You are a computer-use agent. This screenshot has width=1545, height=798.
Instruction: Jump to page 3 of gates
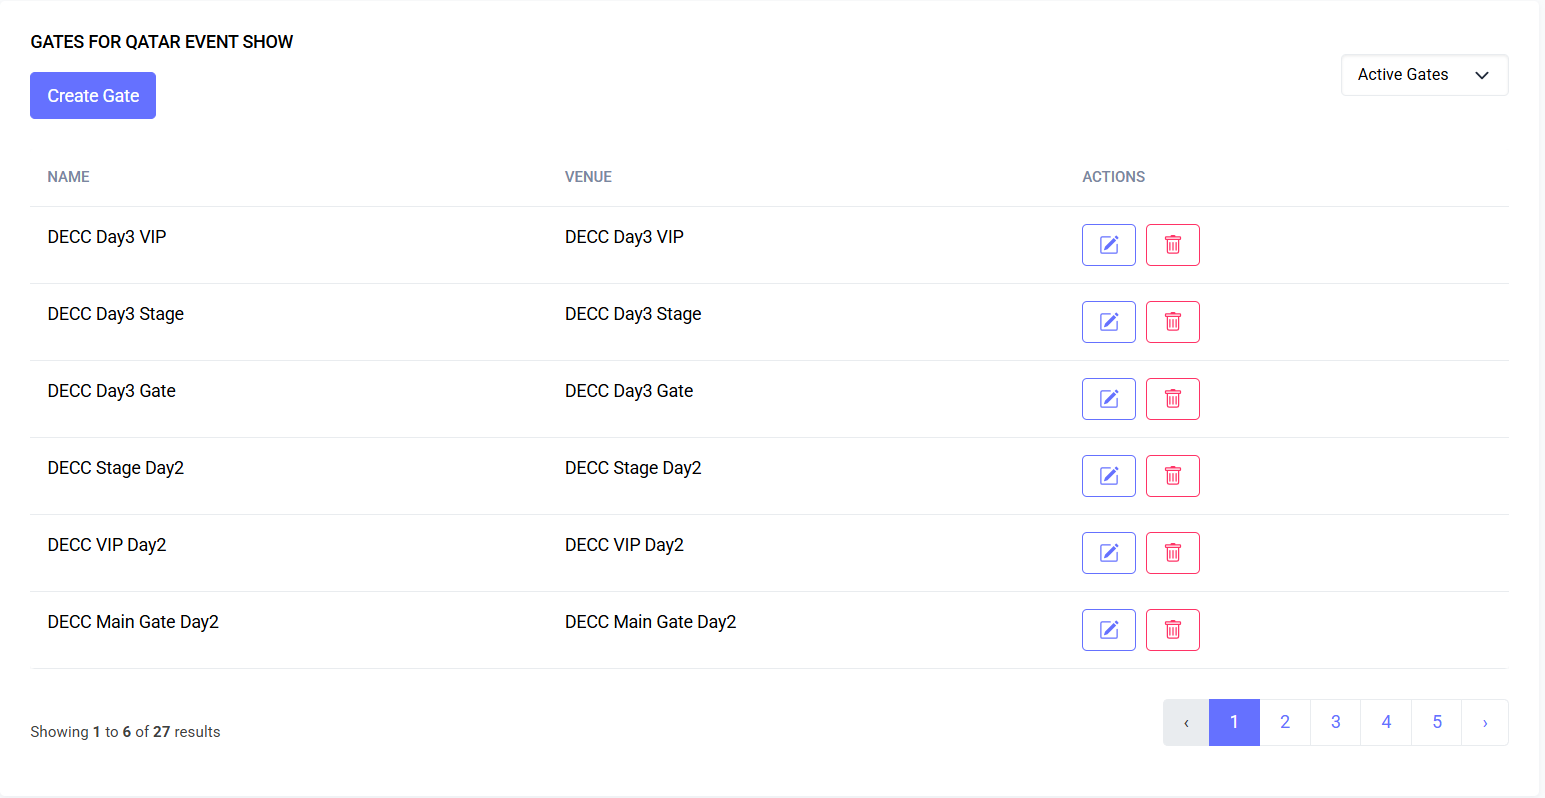tap(1335, 722)
